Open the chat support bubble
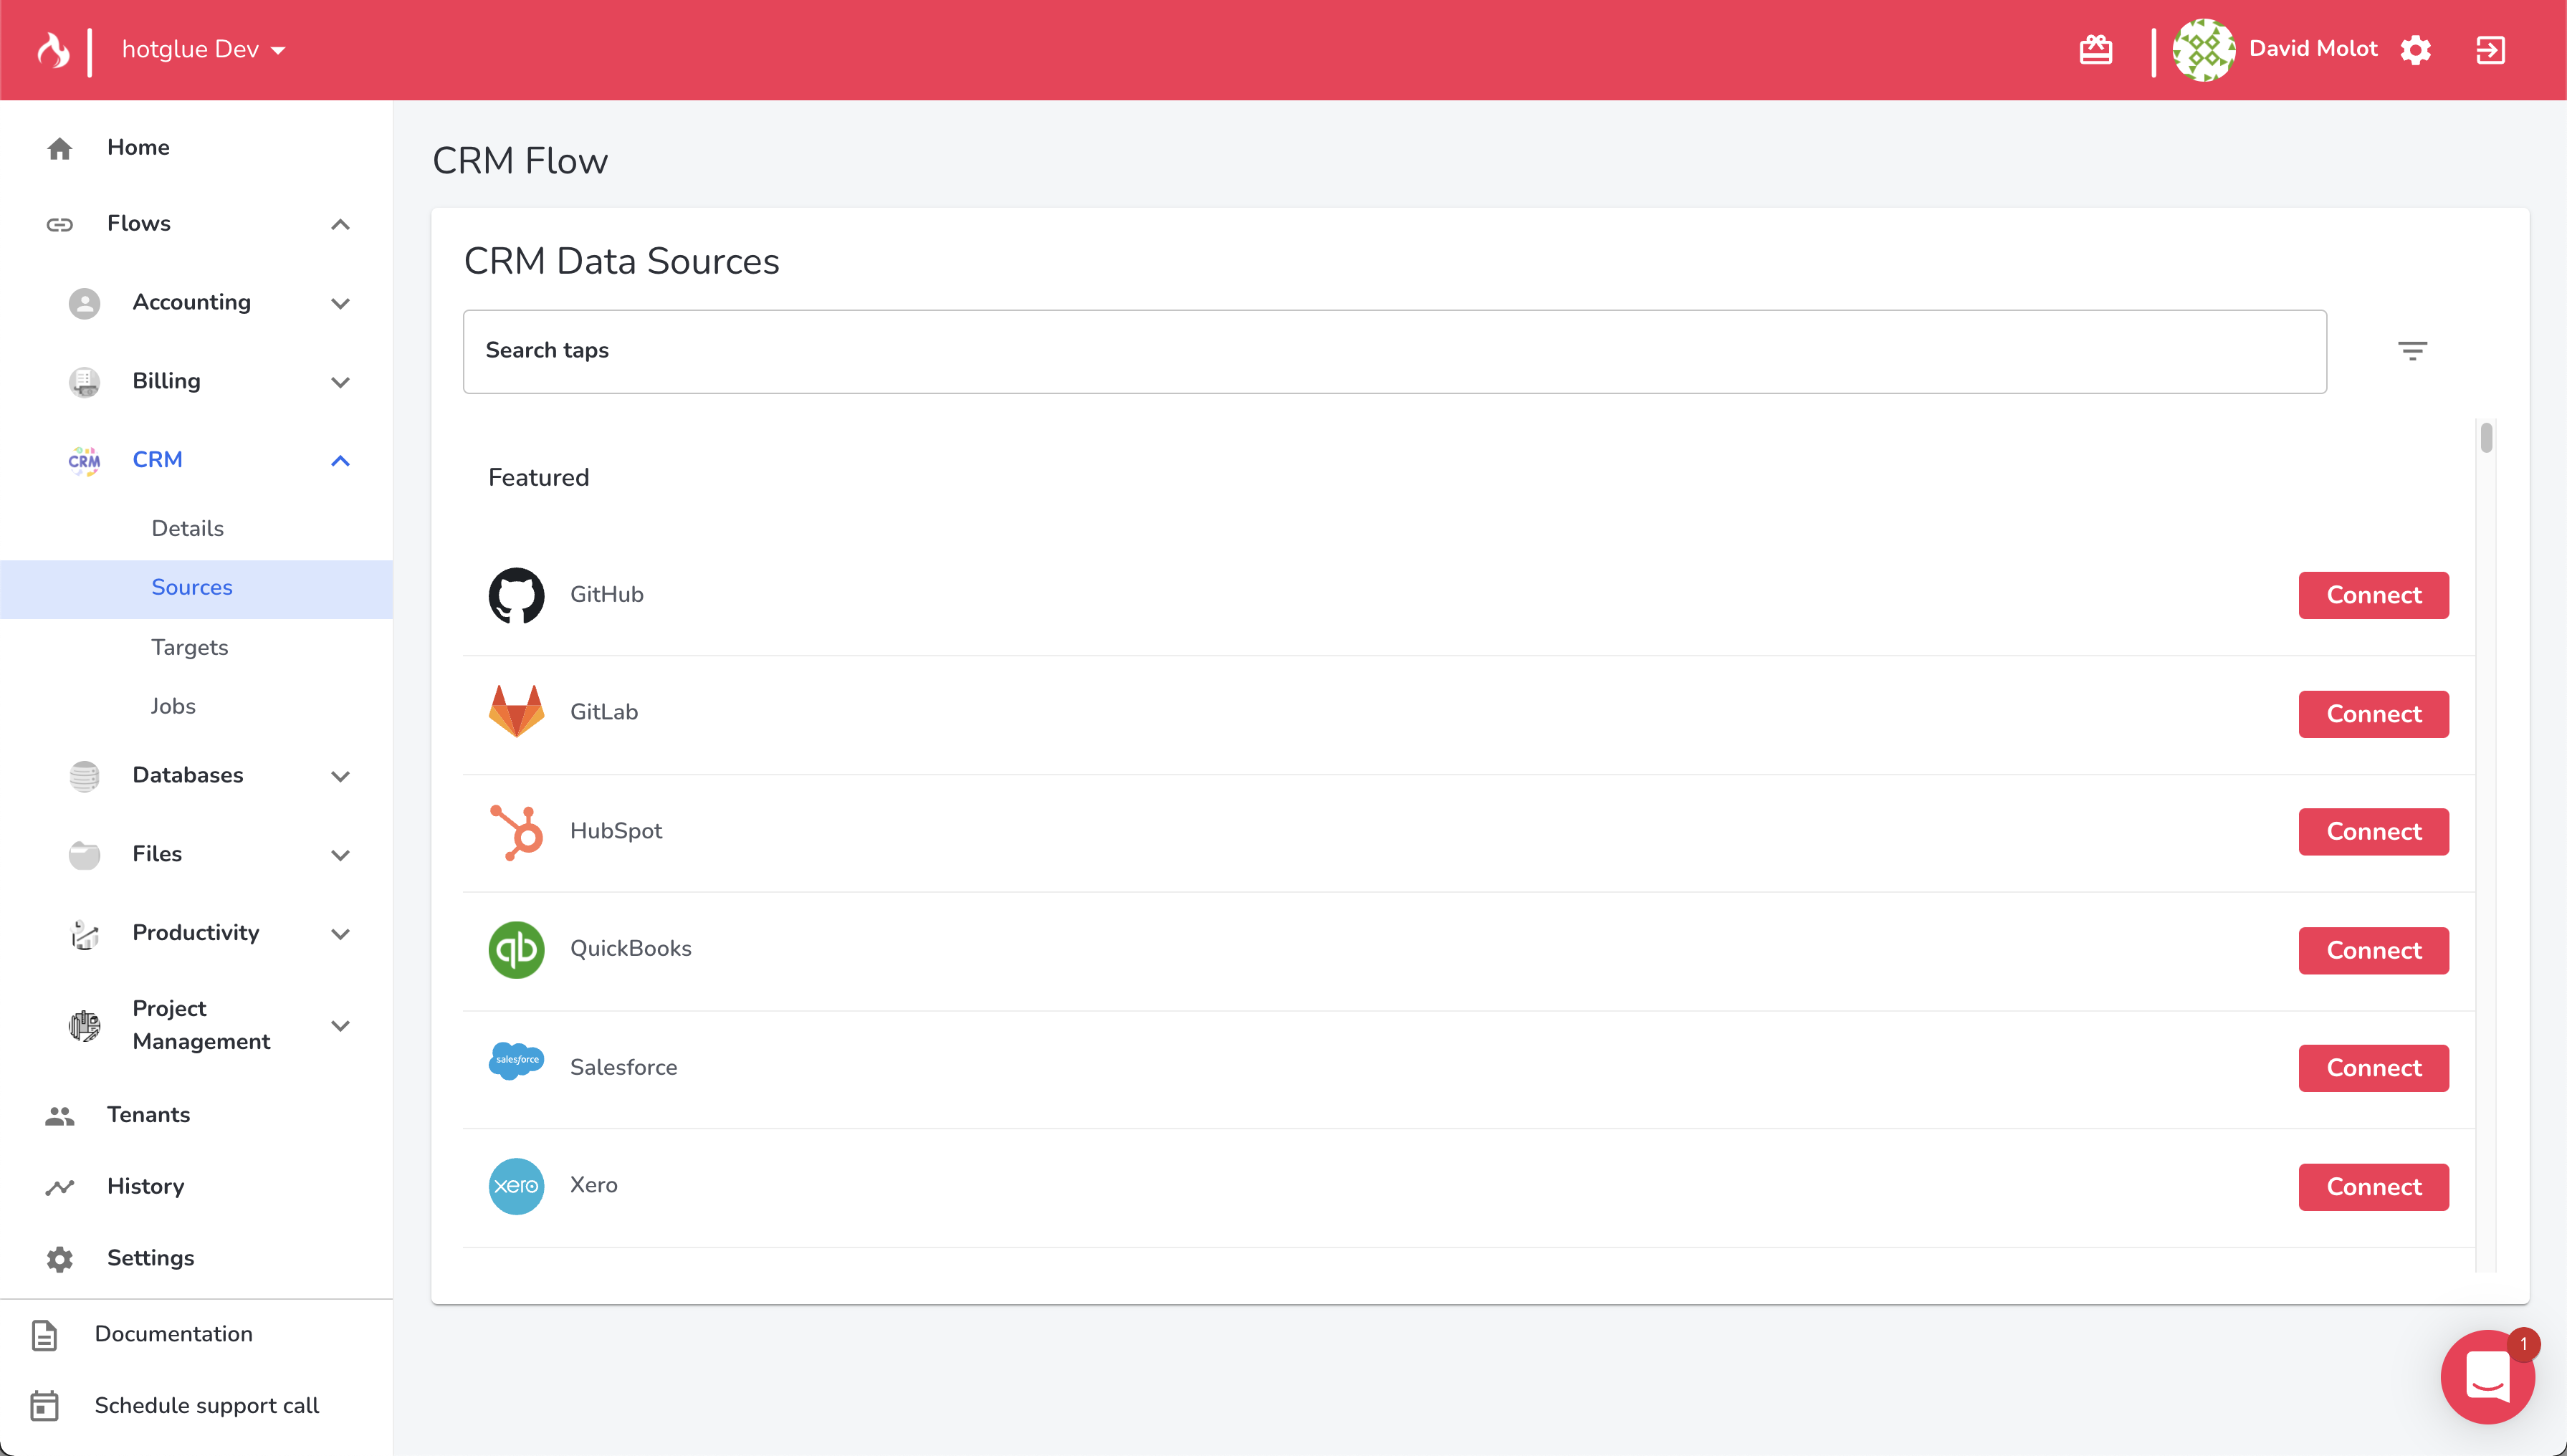The height and width of the screenshot is (1456, 2567). tap(2487, 1377)
